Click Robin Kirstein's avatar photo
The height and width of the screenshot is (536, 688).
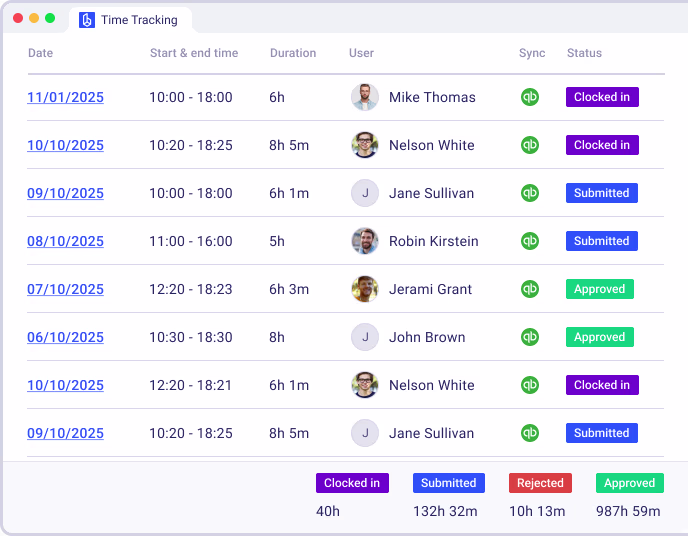365,241
